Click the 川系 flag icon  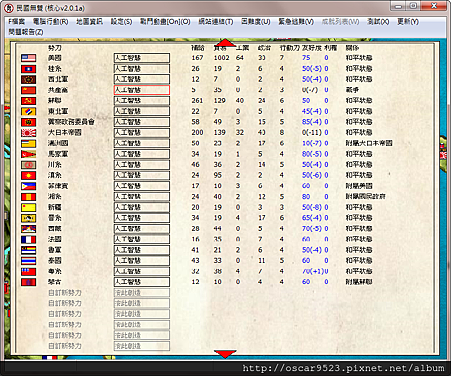pyautogui.click(x=28, y=165)
